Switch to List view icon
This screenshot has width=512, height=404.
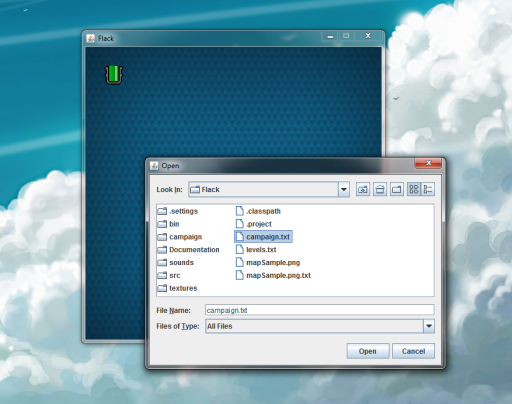414,189
